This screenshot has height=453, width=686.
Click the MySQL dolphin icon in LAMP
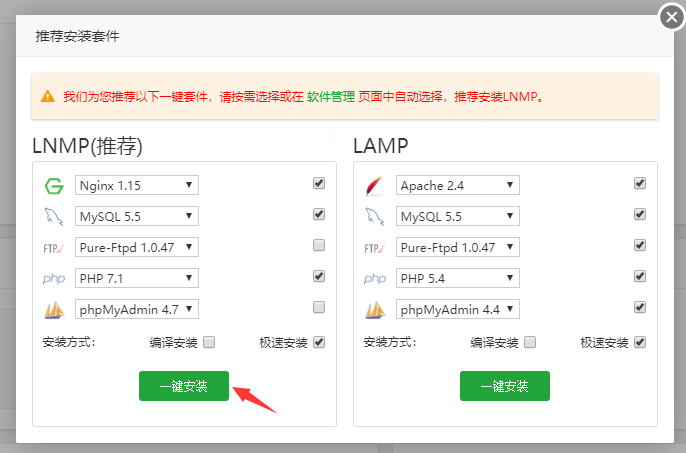(375, 217)
